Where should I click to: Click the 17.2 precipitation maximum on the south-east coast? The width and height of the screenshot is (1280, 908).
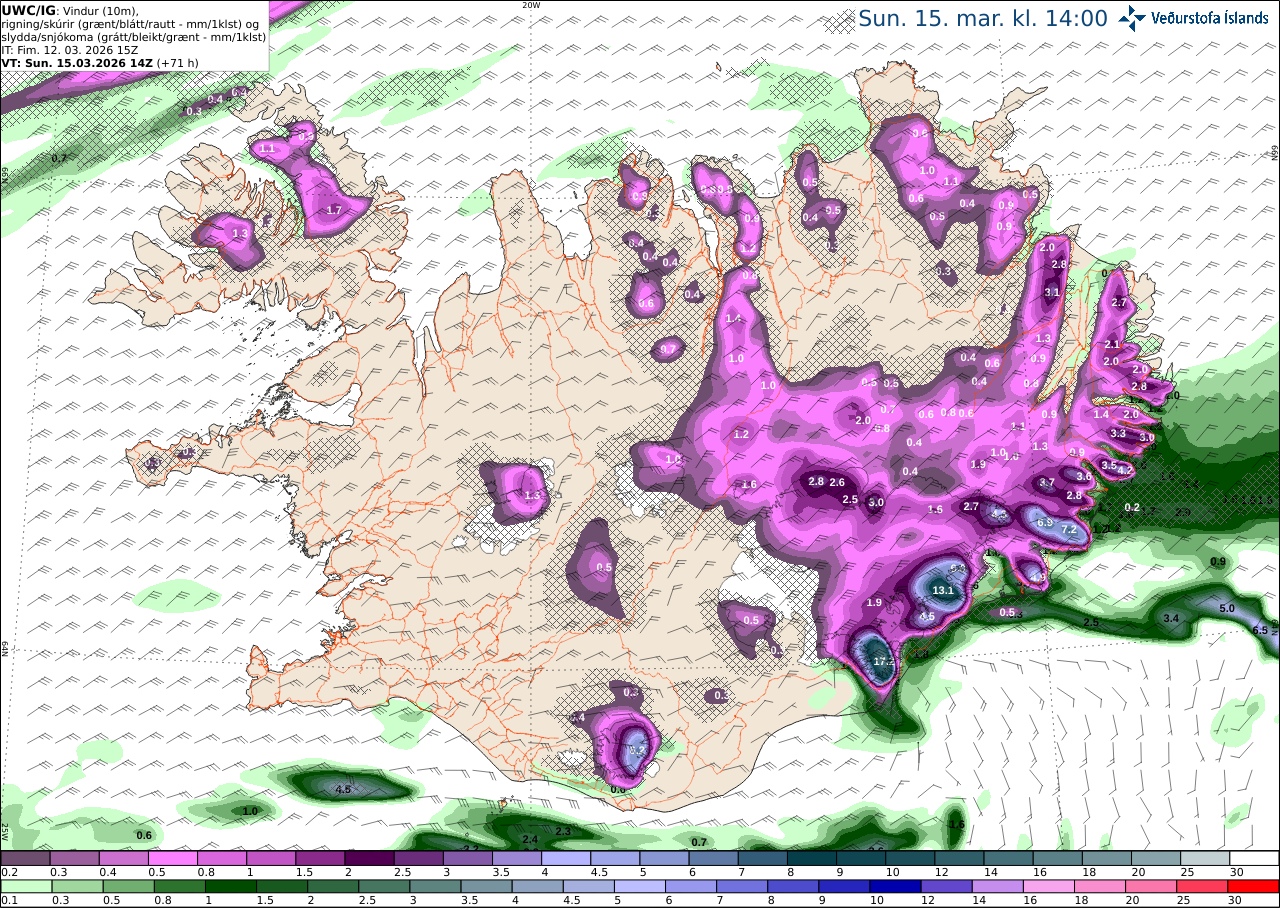(883, 662)
